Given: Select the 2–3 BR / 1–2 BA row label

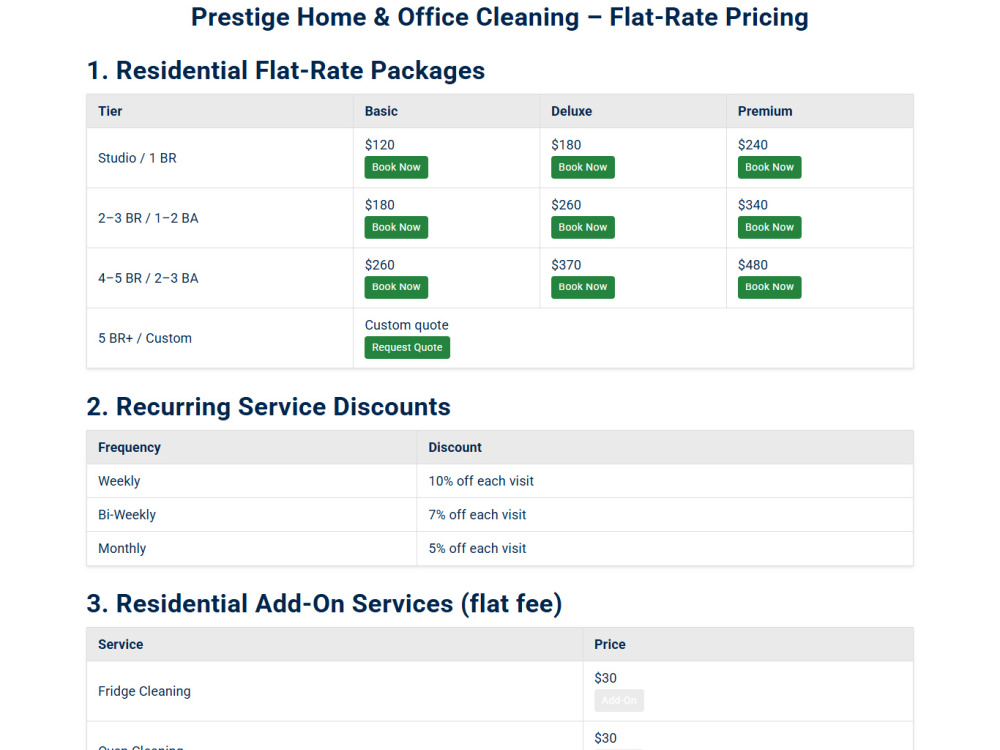Looking at the screenshot, I should pyautogui.click(x=148, y=218).
